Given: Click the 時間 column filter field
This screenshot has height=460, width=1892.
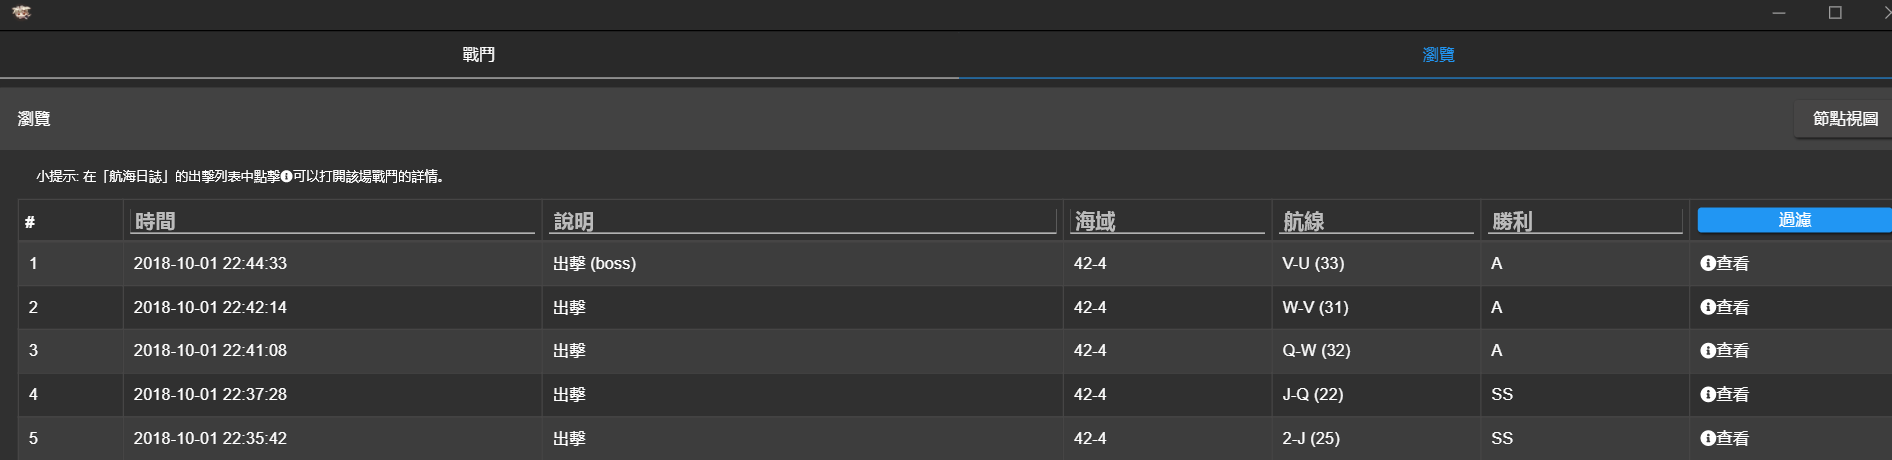Looking at the screenshot, I should pos(332,222).
